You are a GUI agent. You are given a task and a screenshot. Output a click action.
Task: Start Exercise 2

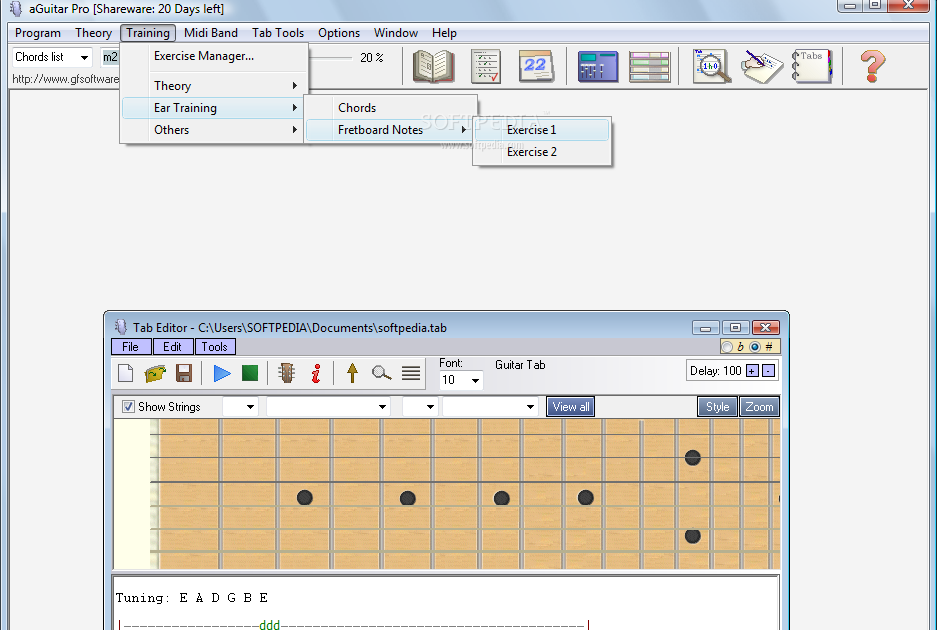point(542,152)
